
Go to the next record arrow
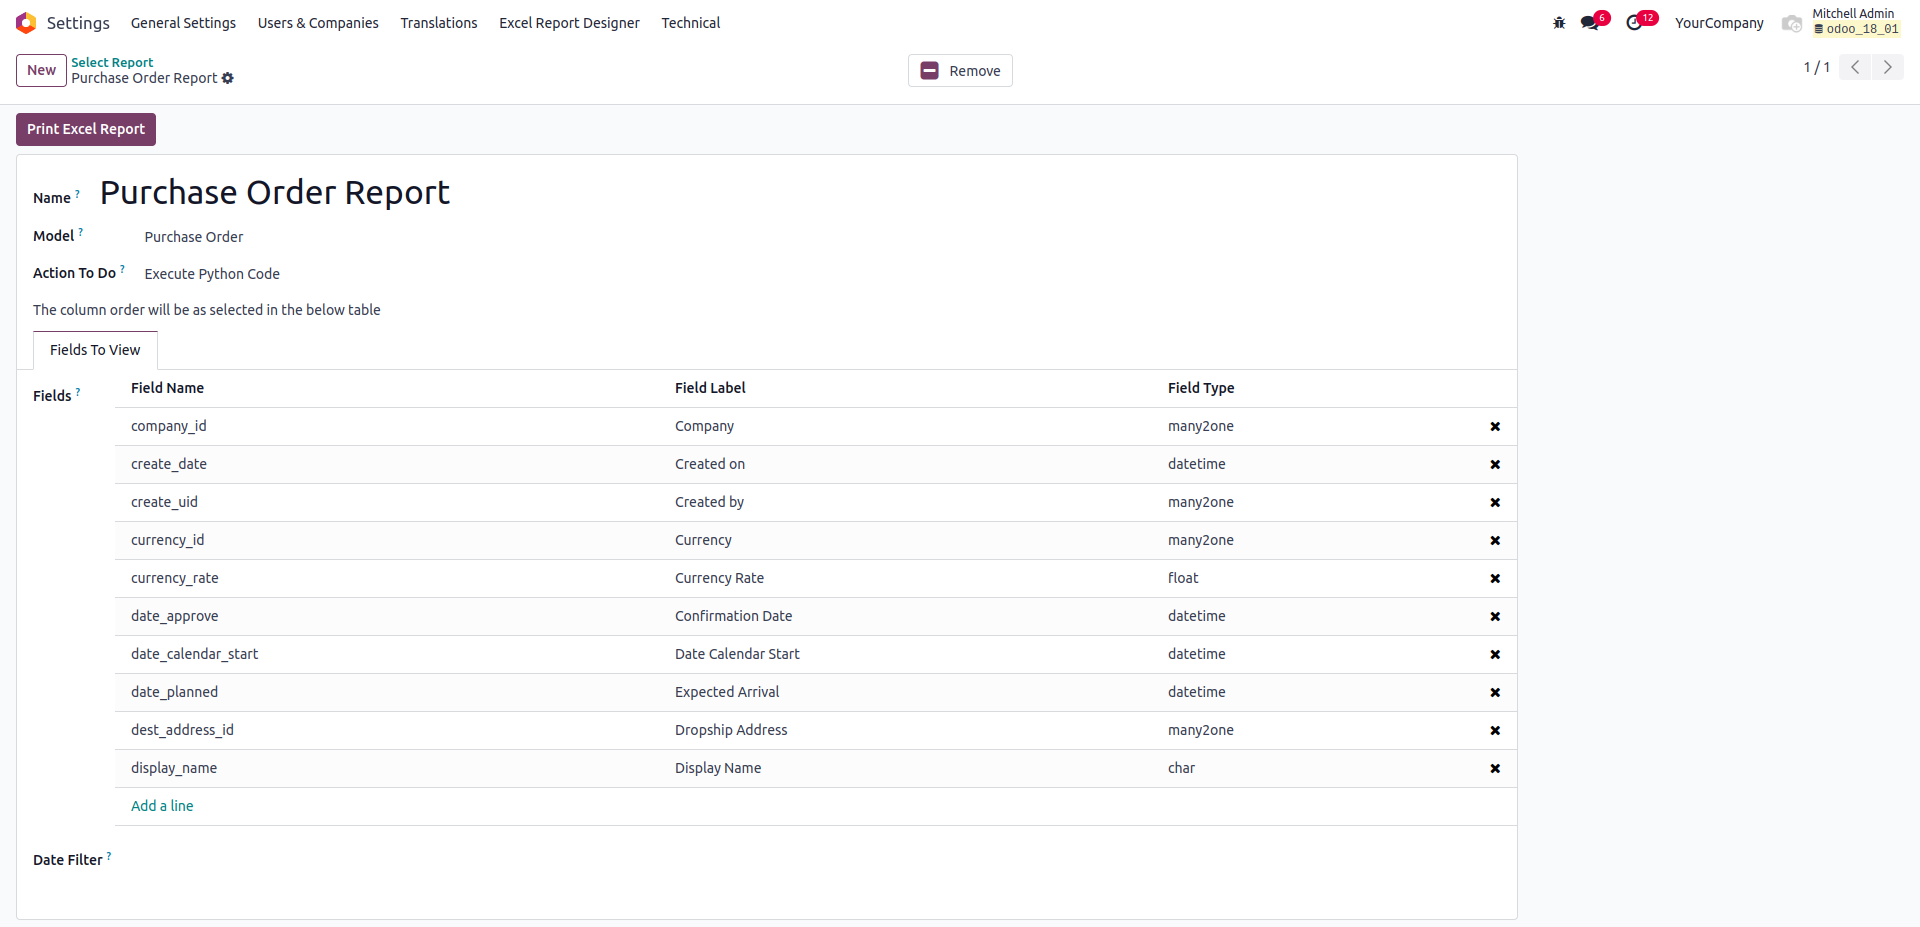tap(1888, 67)
